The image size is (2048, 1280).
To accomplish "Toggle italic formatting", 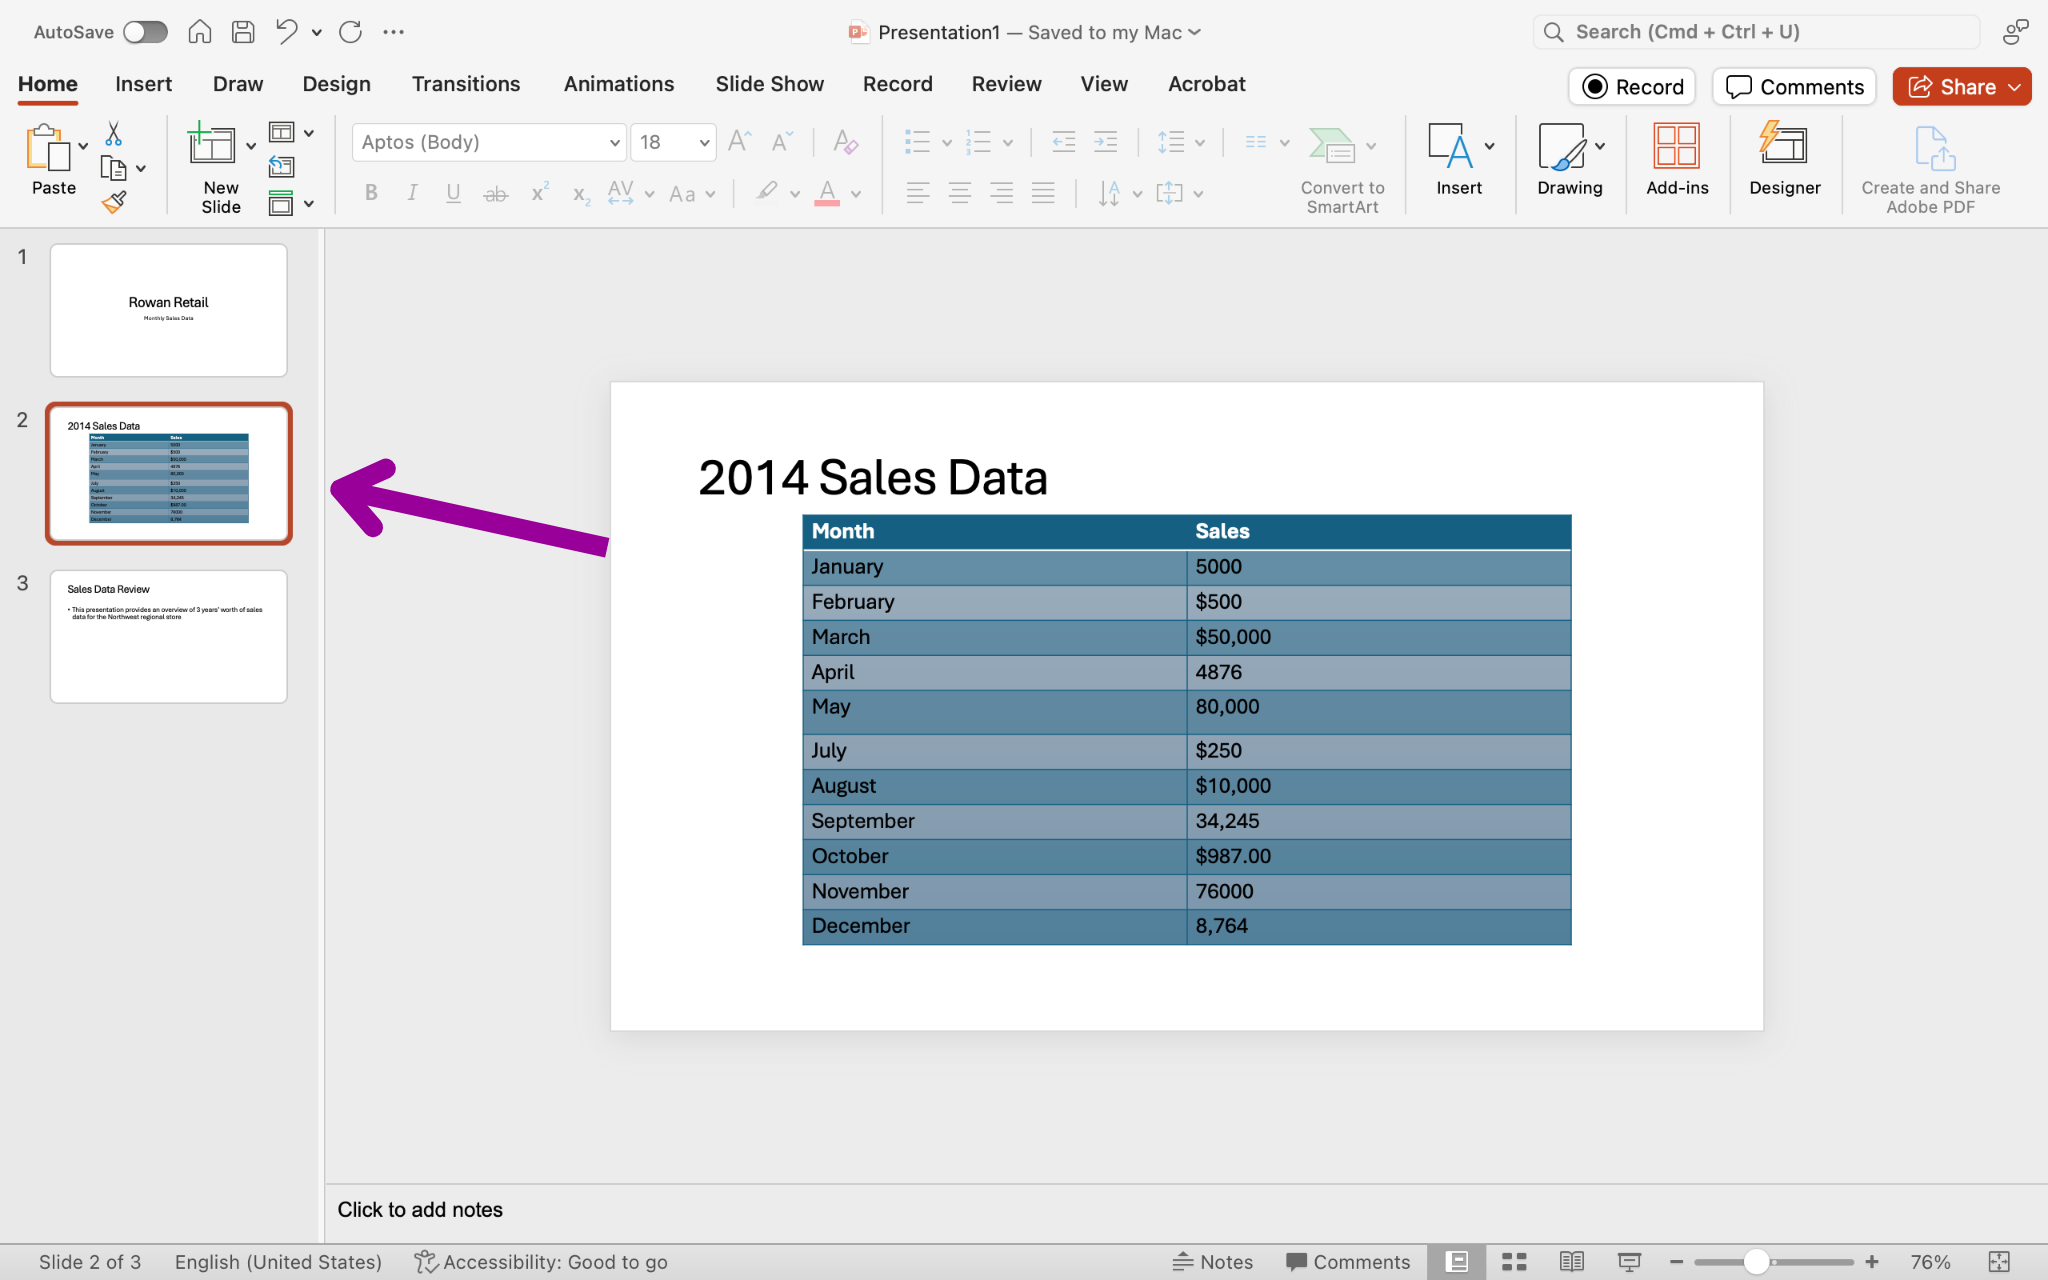I will (412, 193).
